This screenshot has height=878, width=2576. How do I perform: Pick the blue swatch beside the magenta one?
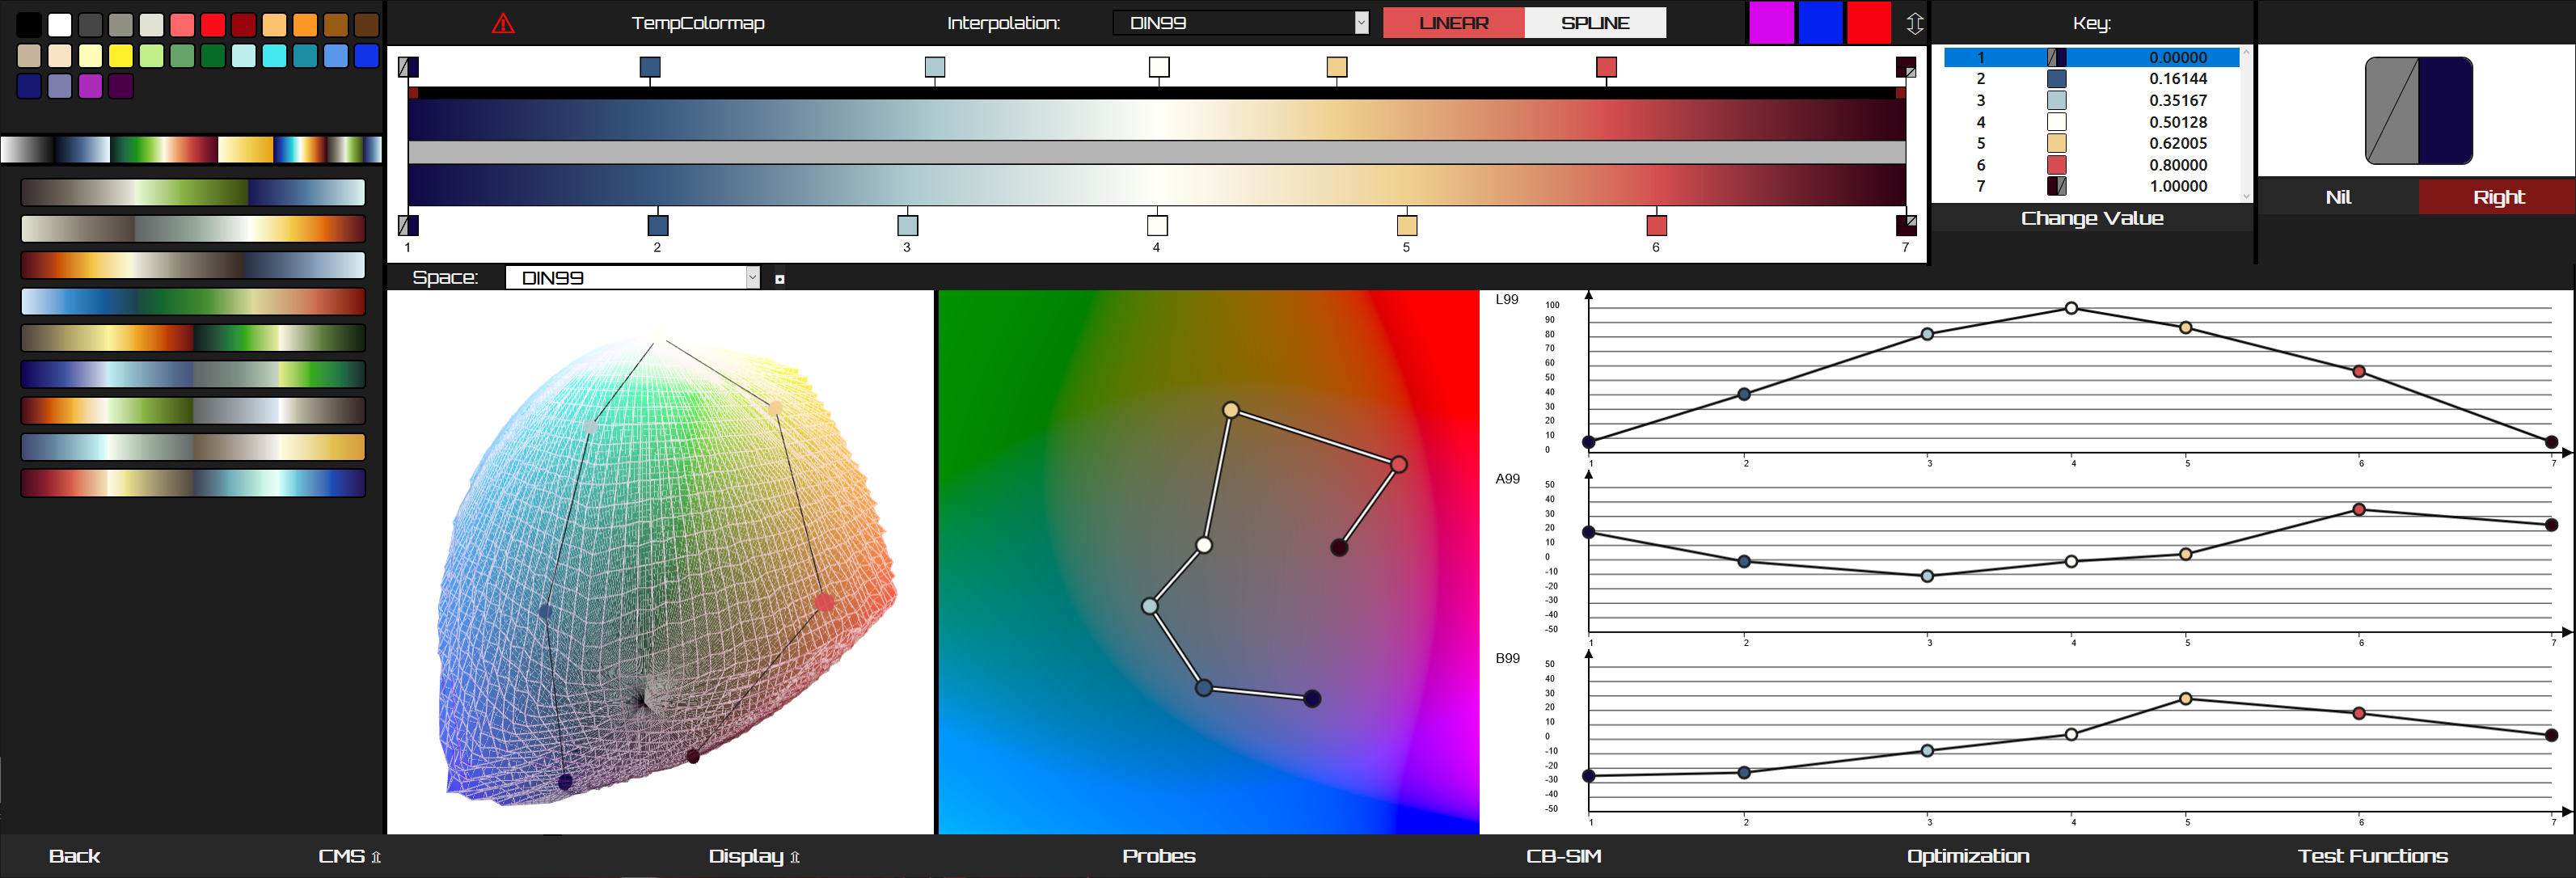[x=1821, y=23]
